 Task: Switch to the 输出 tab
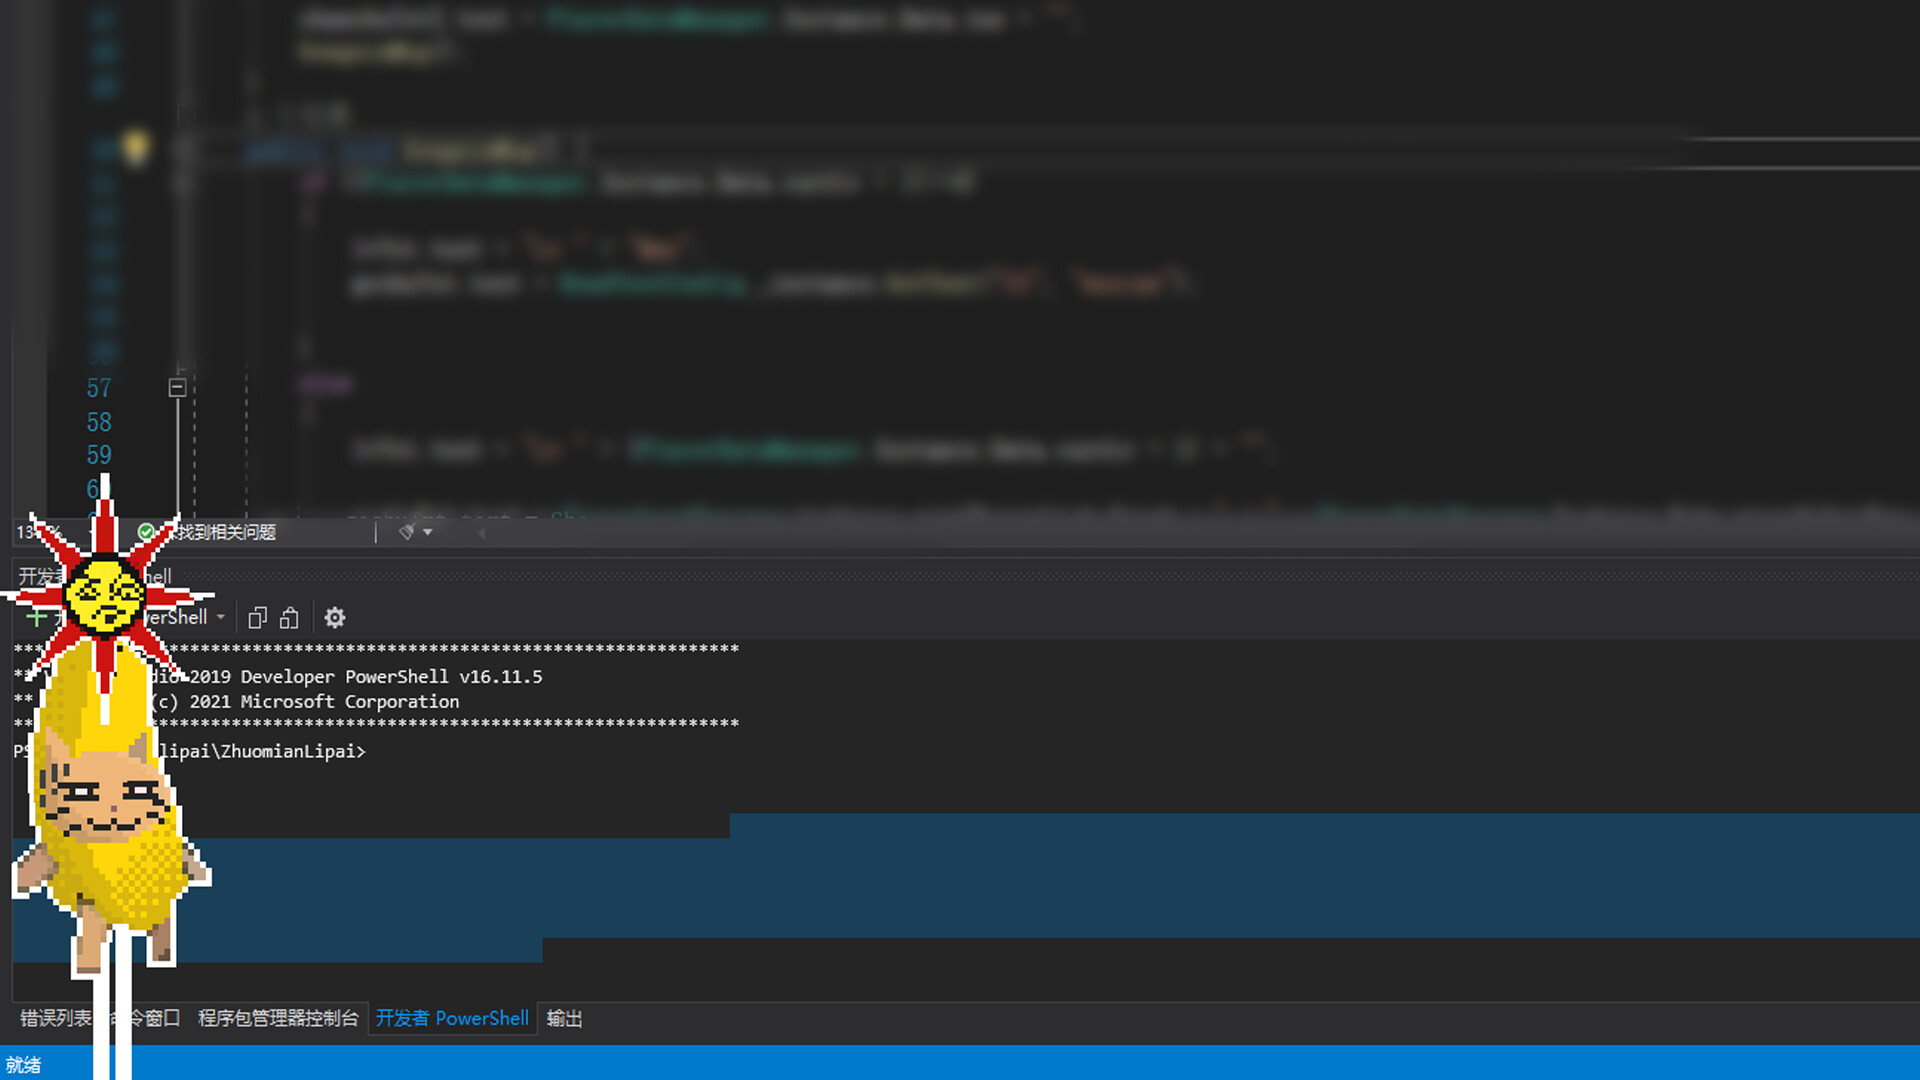tap(564, 1018)
